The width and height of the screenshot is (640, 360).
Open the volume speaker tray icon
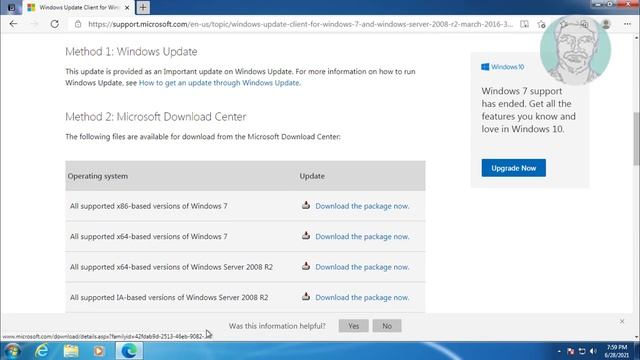tap(593, 351)
